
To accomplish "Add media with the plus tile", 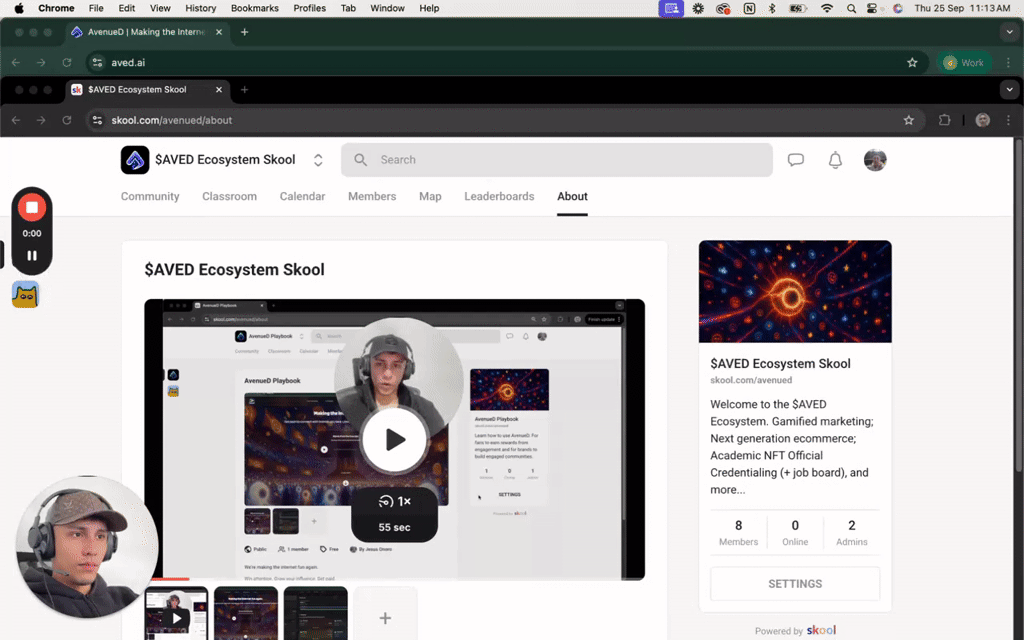I will [x=385, y=614].
